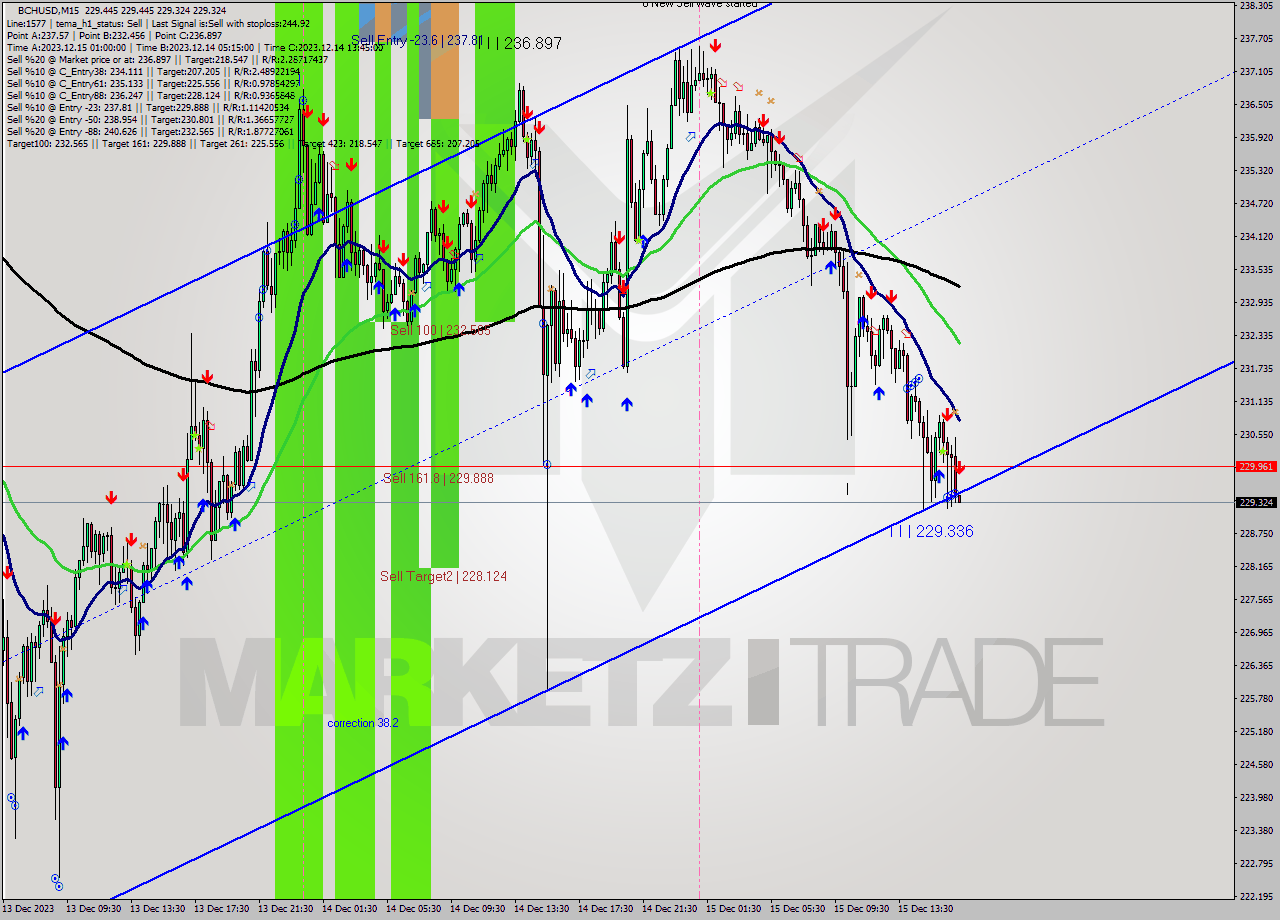
Task: Select the red 229.961 price level tag
Action: click(x=1256, y=466)
